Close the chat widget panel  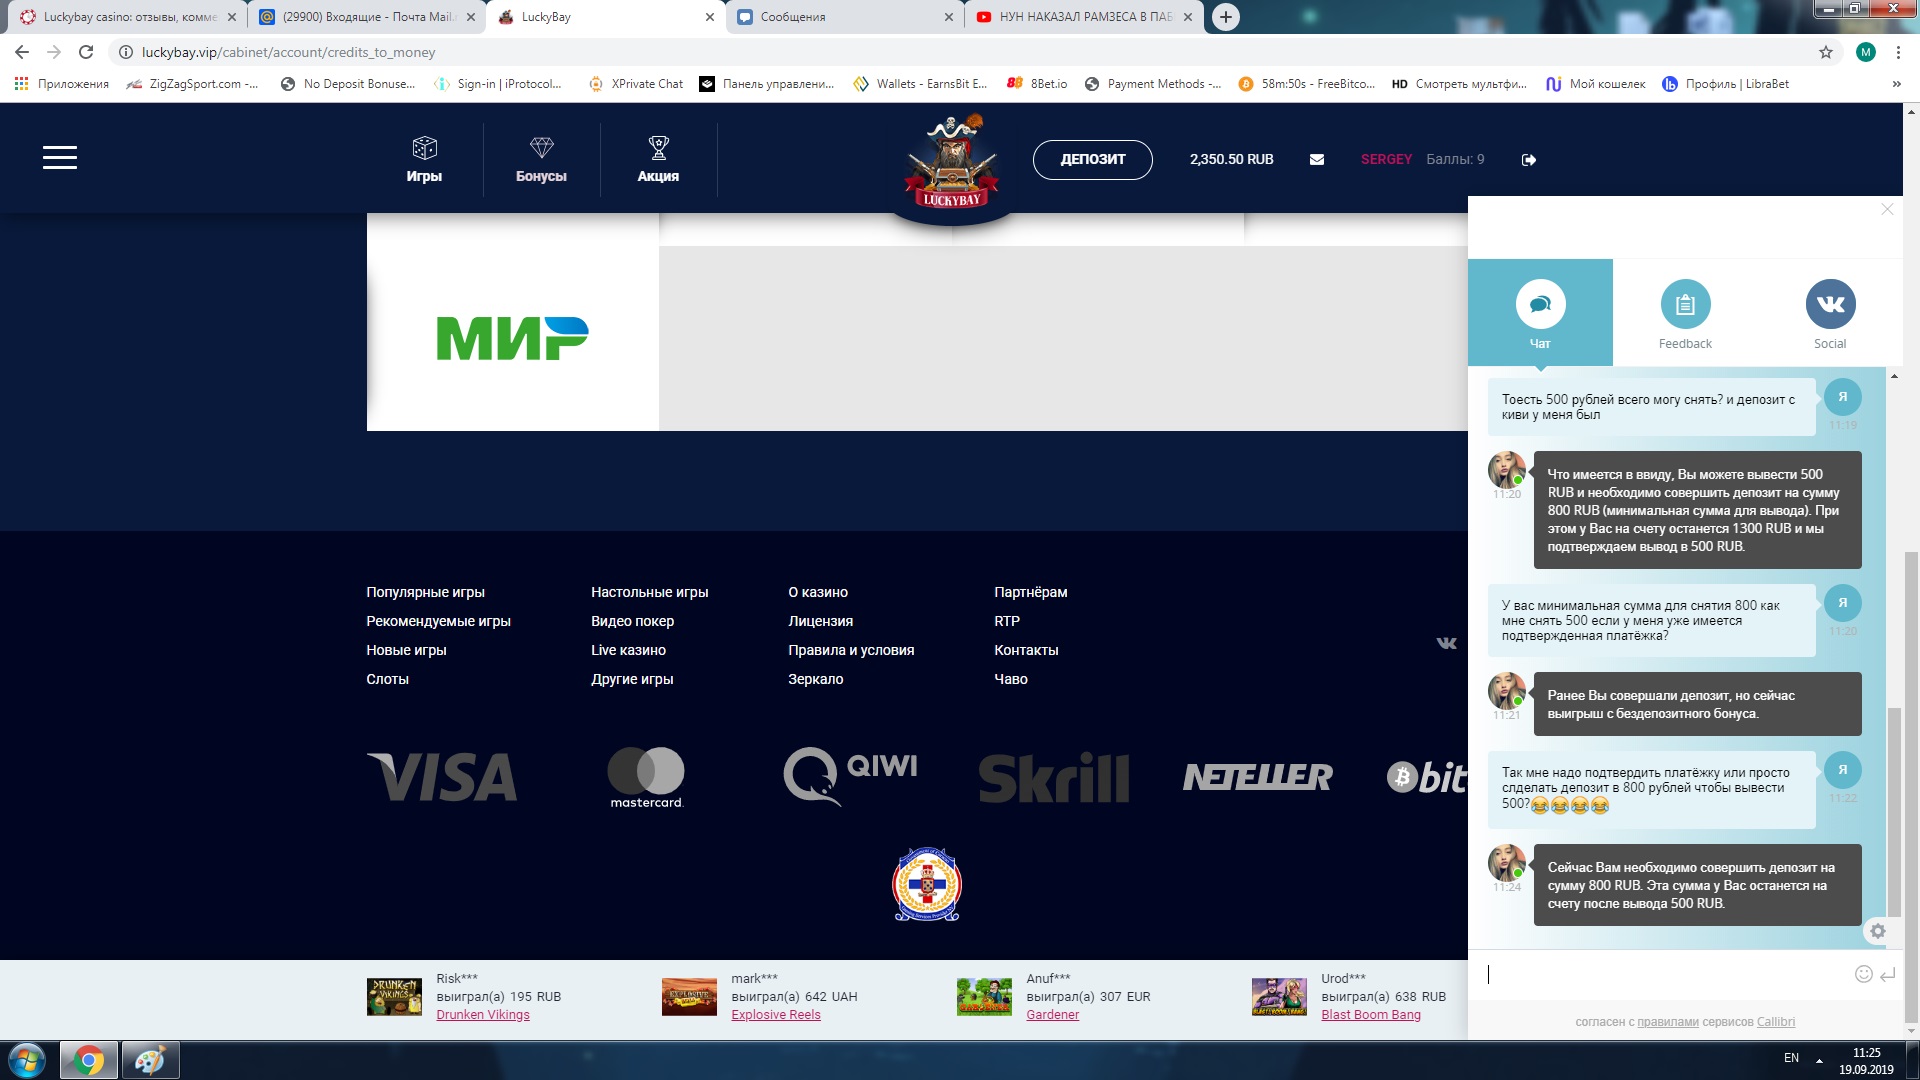tap(1887, 209)
